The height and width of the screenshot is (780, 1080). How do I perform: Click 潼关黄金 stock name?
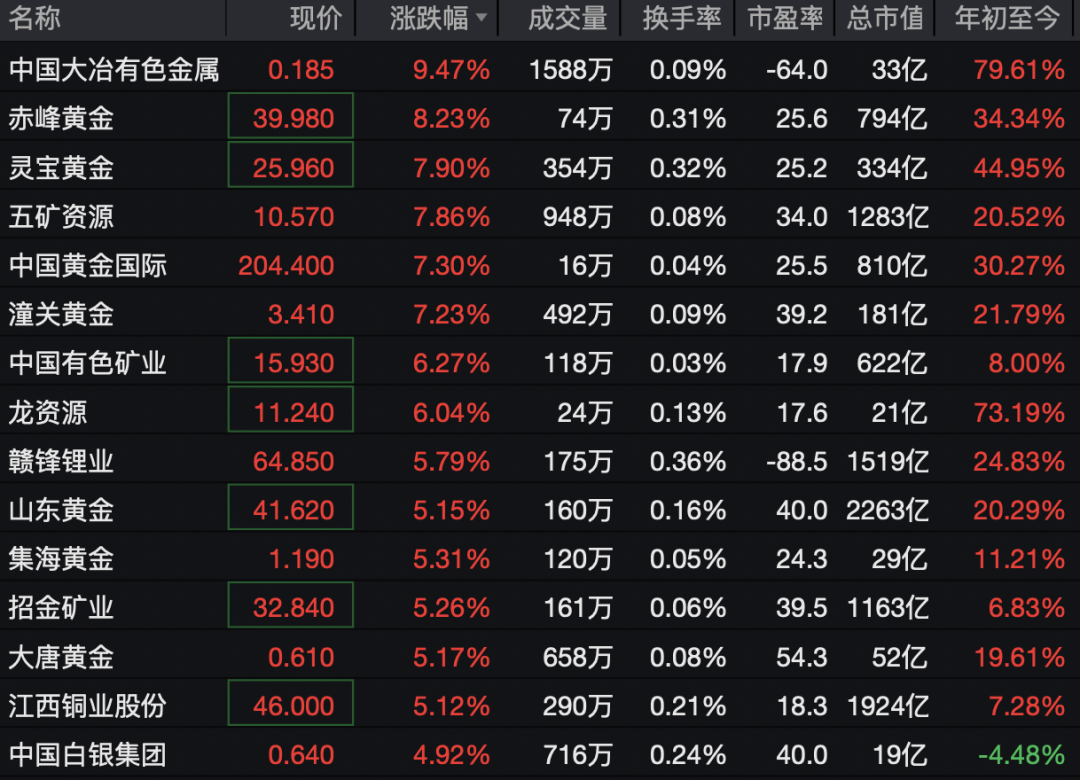[62, 314]
